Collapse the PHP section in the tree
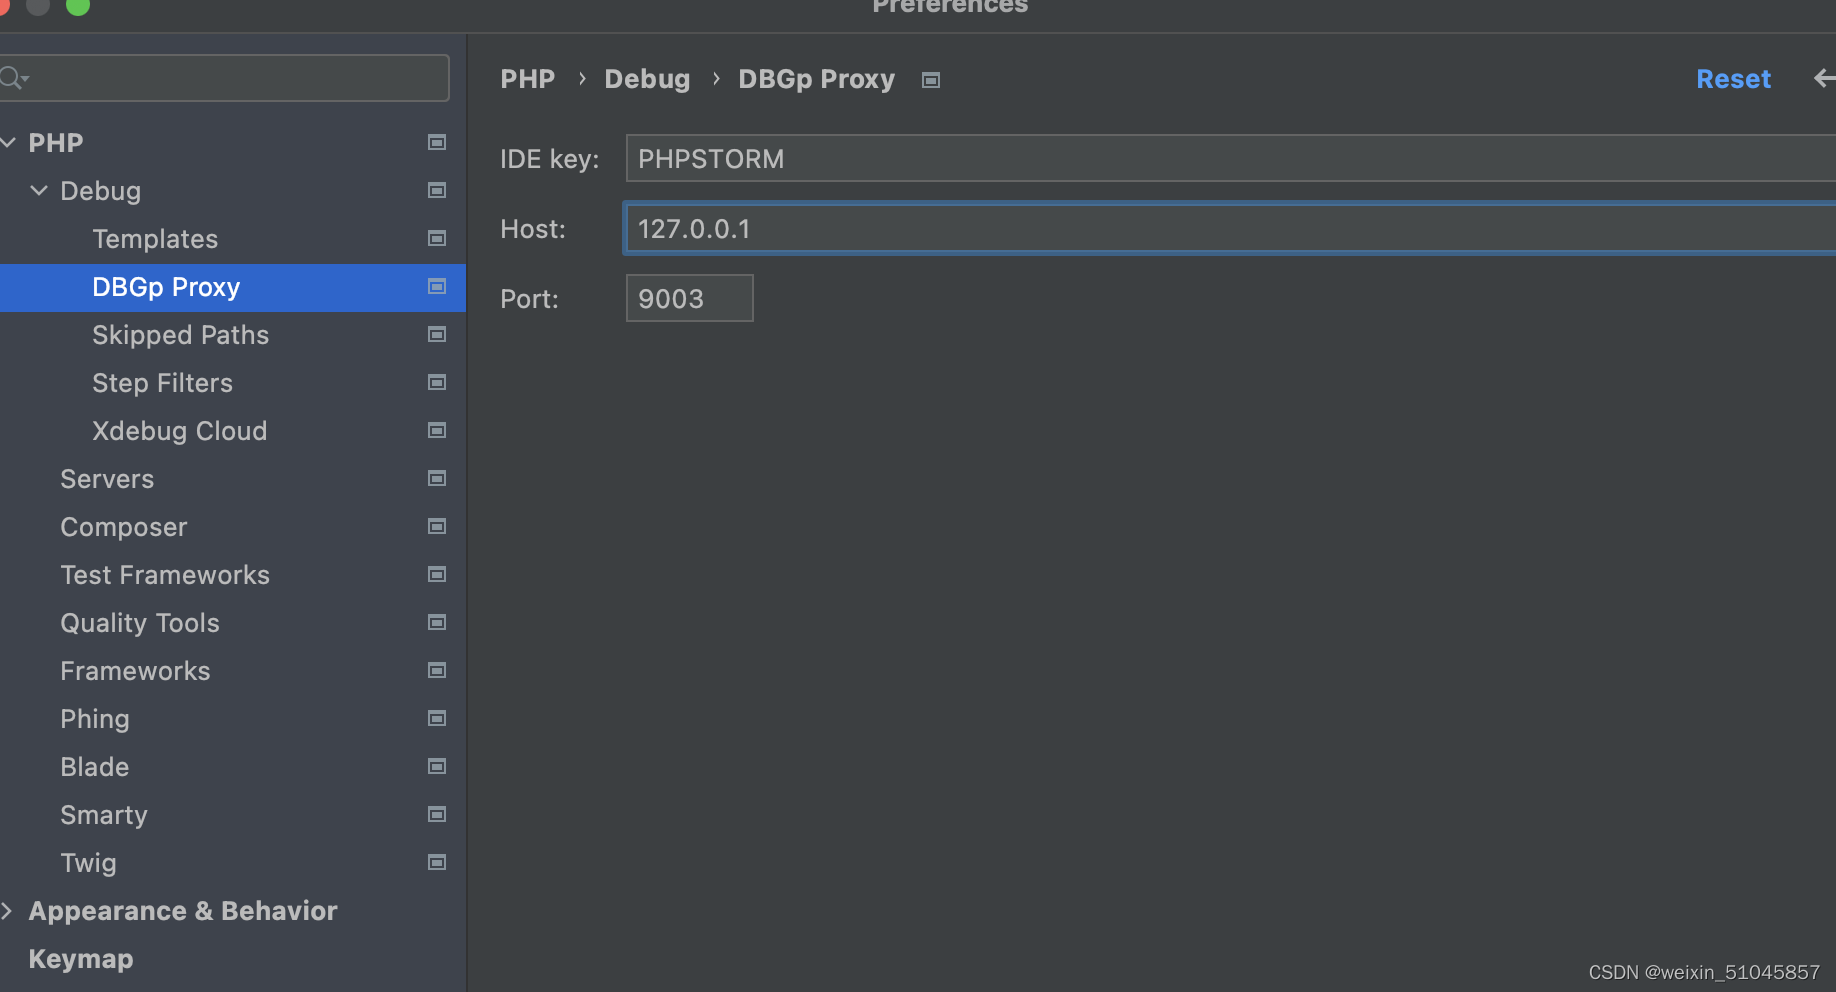This screenshot has height=992, width=1836. (8, 142)
